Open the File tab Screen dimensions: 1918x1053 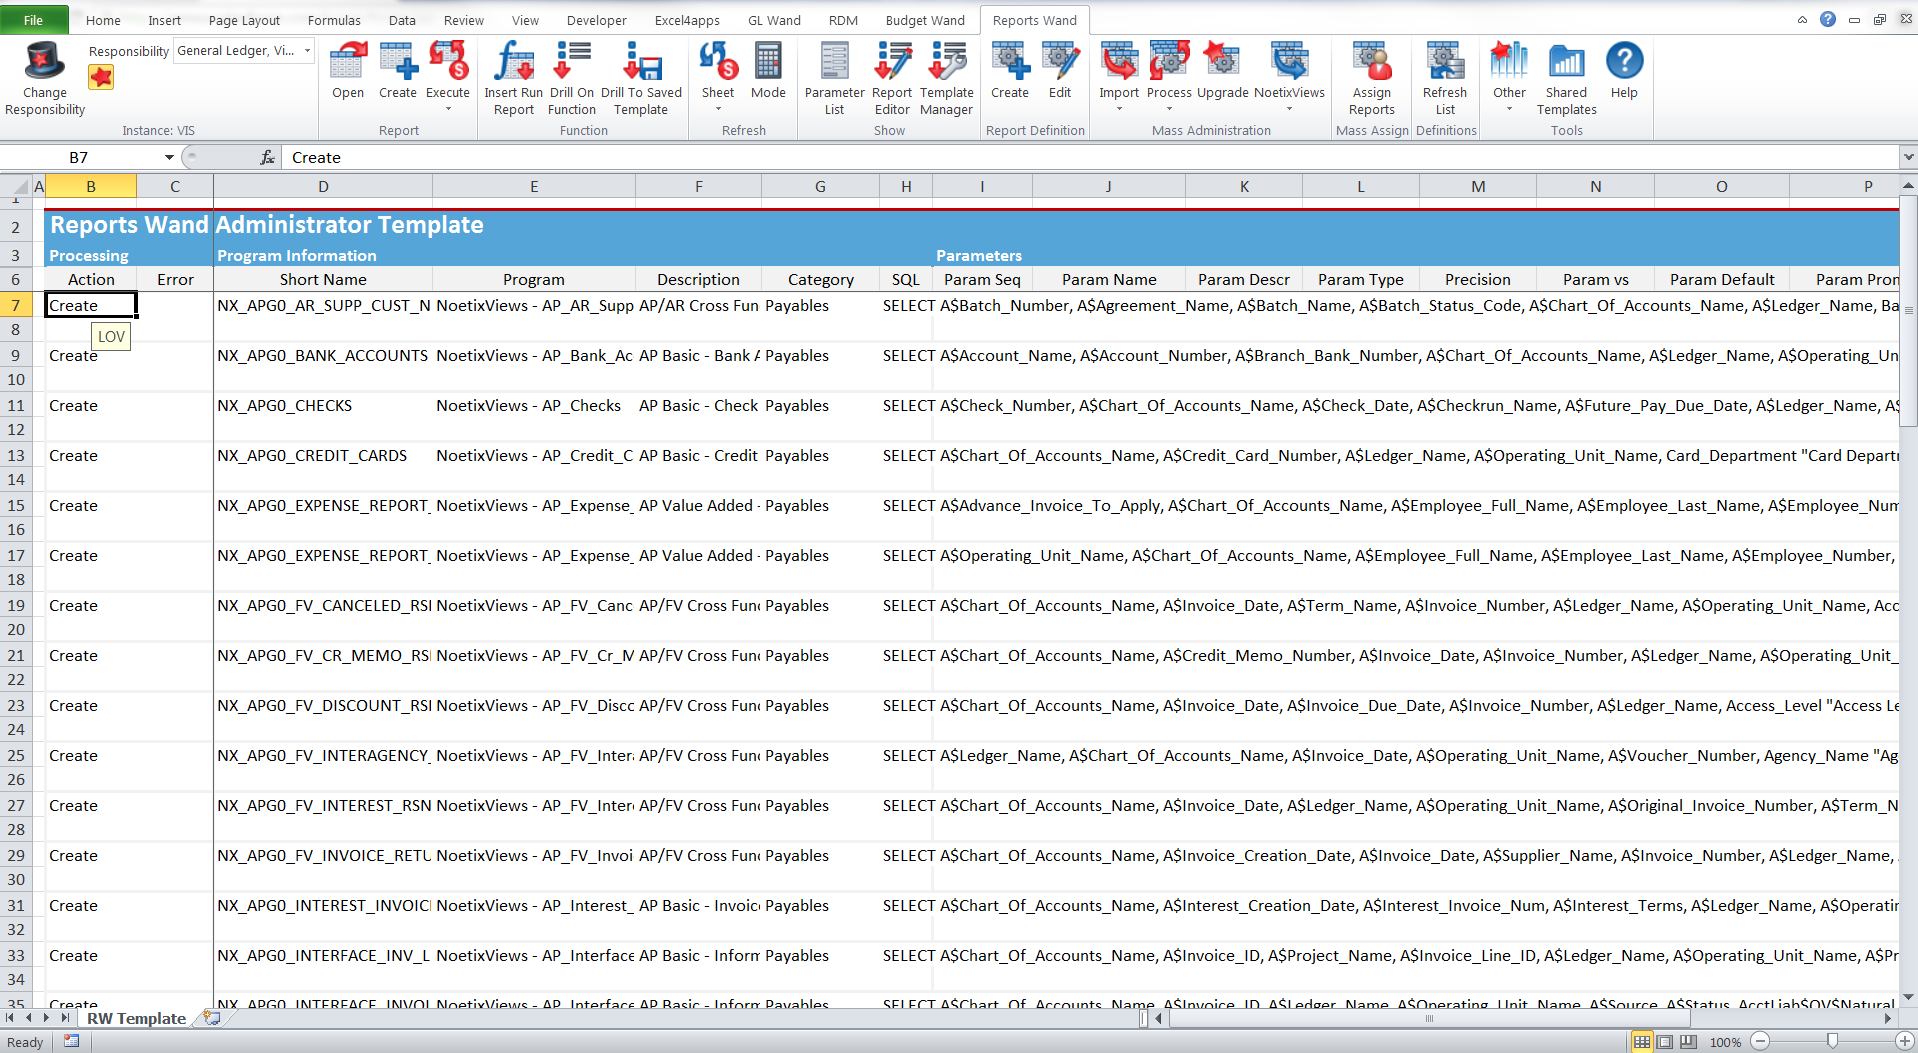[x=34, y=20]
